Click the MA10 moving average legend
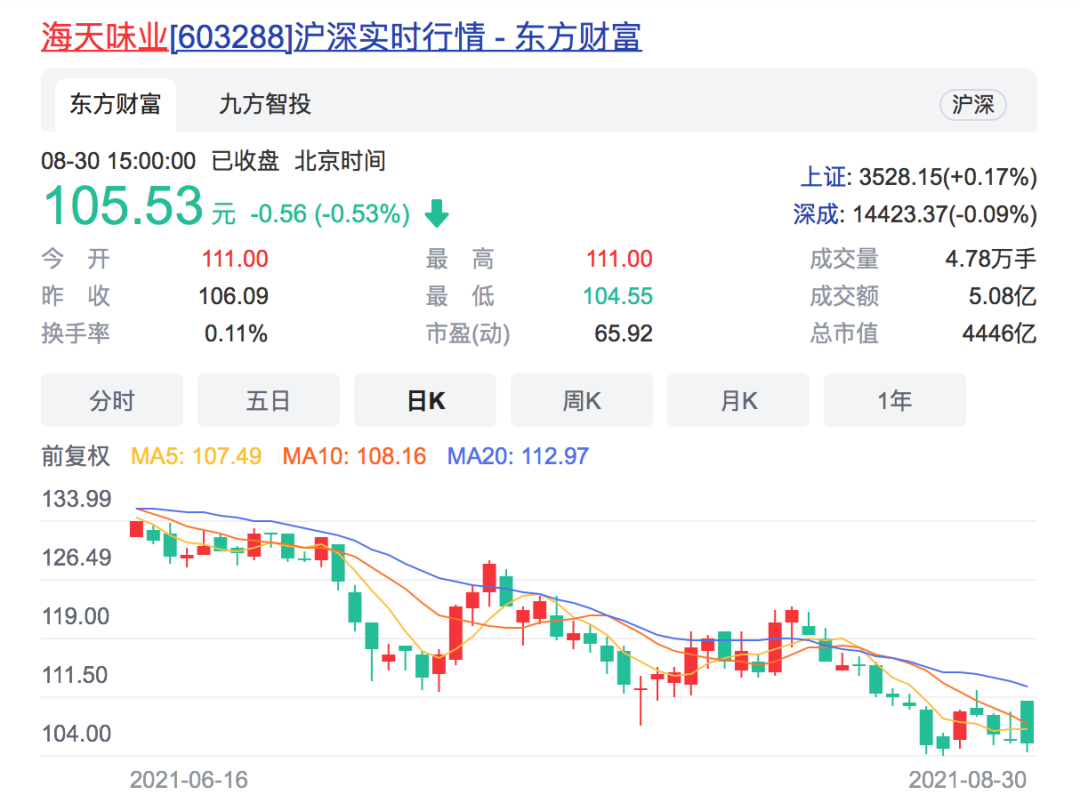 coord(354,456)
